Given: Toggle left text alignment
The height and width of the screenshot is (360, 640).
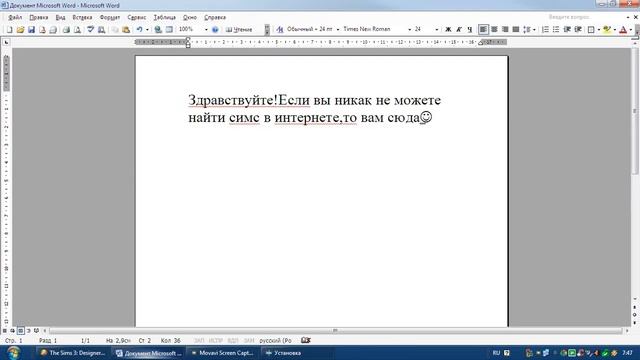Looking at the screenshot, I should click(483, 29).
